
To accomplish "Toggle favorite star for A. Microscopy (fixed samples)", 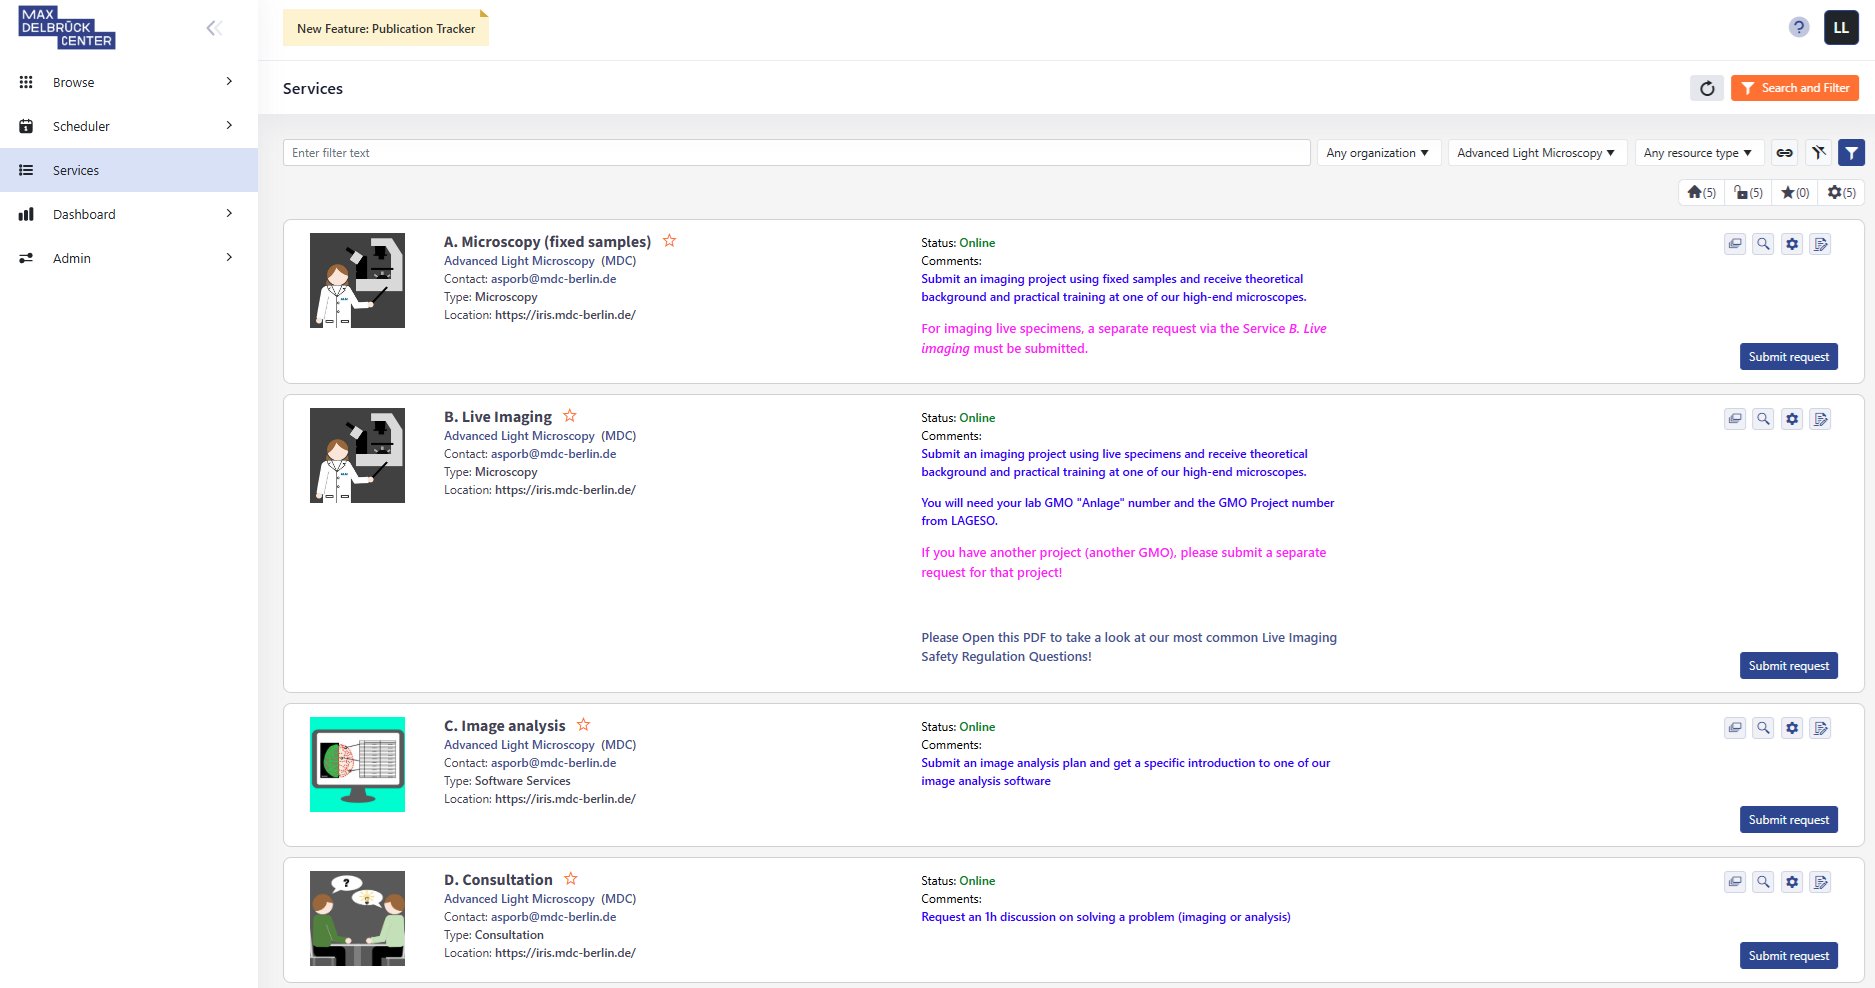I will (x=670, y=241).
